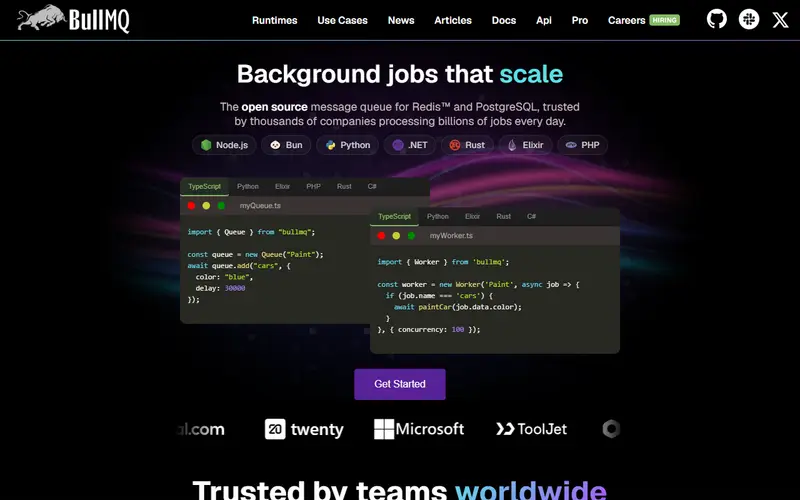Select the PHP runtime chip

coord(582,145)
